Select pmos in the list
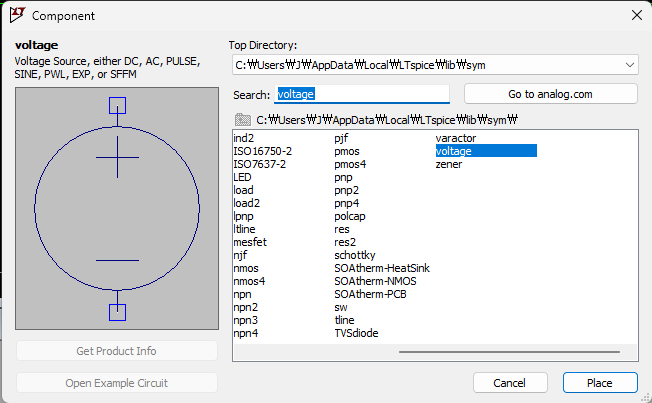The height and width of the screenshot is (403, 652). pyautogui.click(x=347, y=151)
